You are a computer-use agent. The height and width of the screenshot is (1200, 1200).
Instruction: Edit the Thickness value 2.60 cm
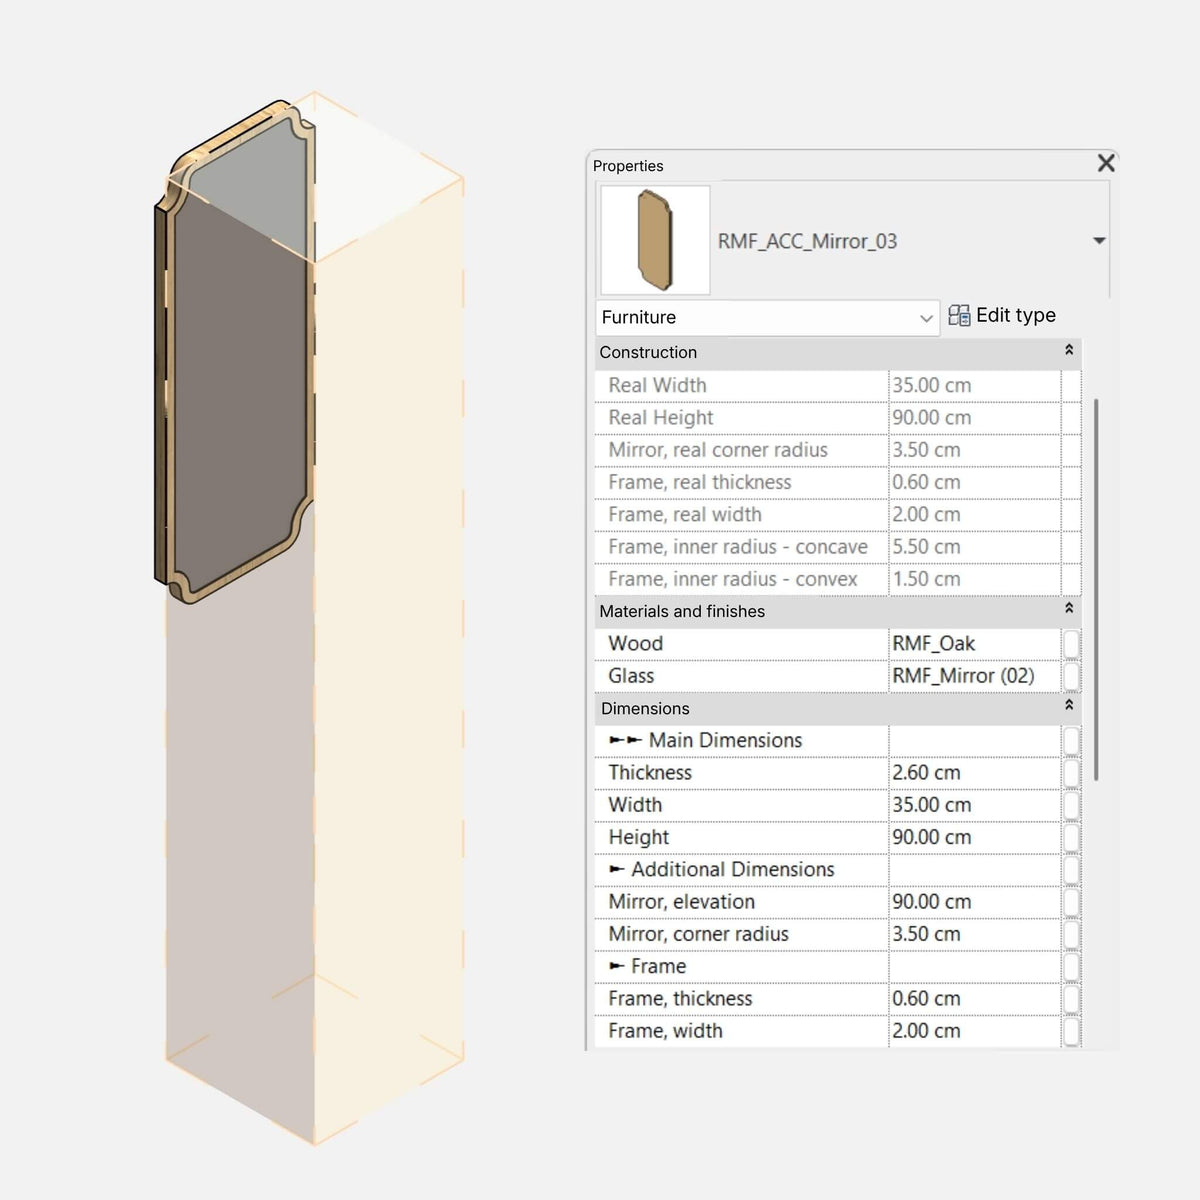coord(974,773)
